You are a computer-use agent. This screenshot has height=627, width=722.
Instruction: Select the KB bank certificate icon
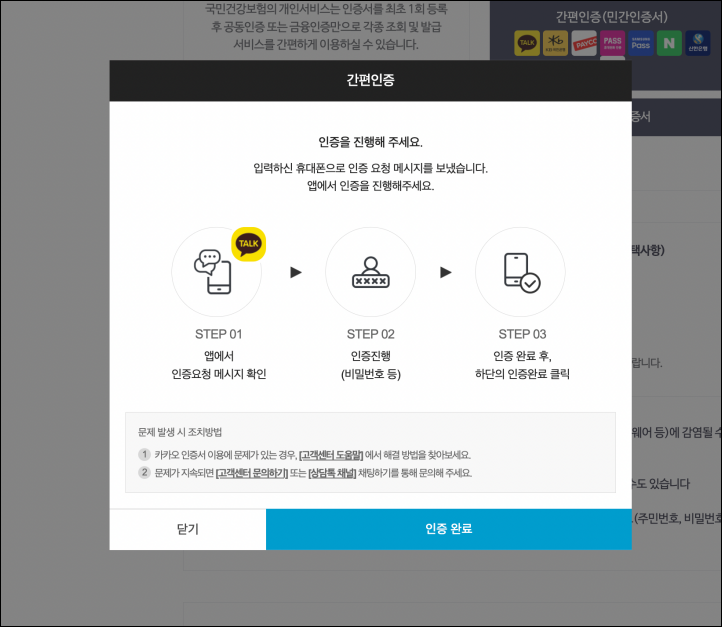pyautogui.click(x=555, y=43)
